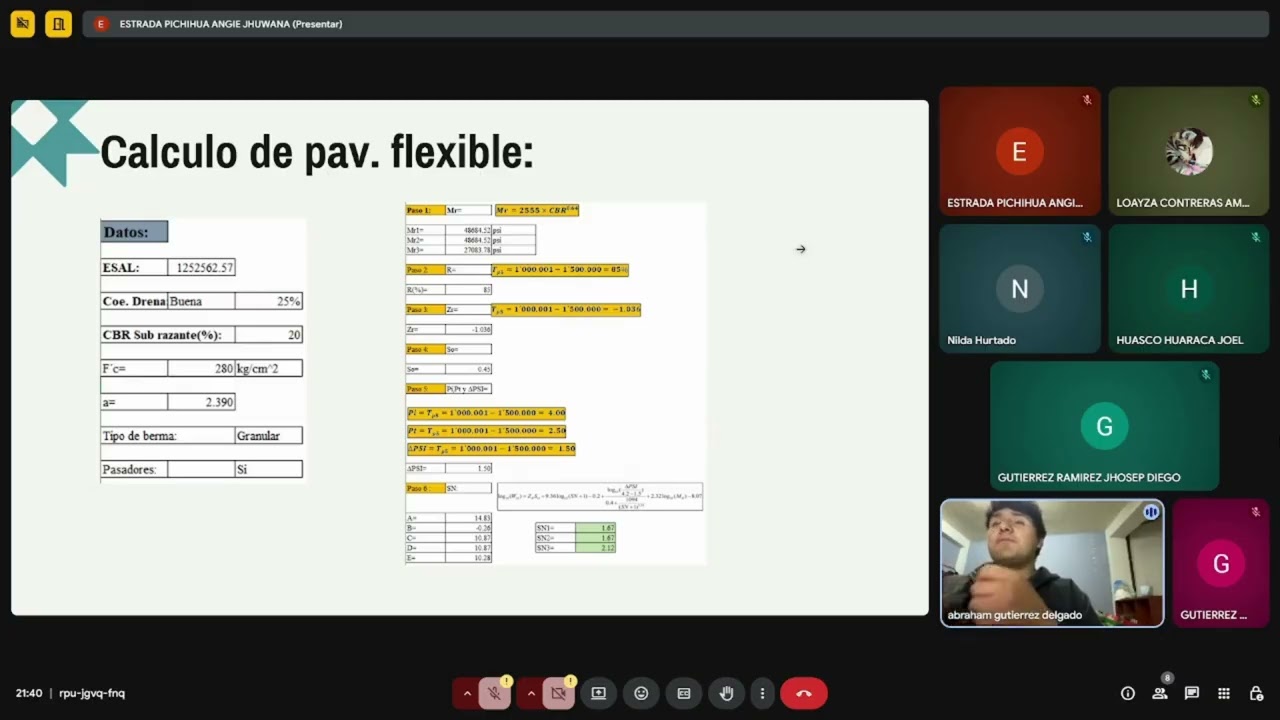Click the ESAL: label
The image size is (1280, 720).
(121, 268)
